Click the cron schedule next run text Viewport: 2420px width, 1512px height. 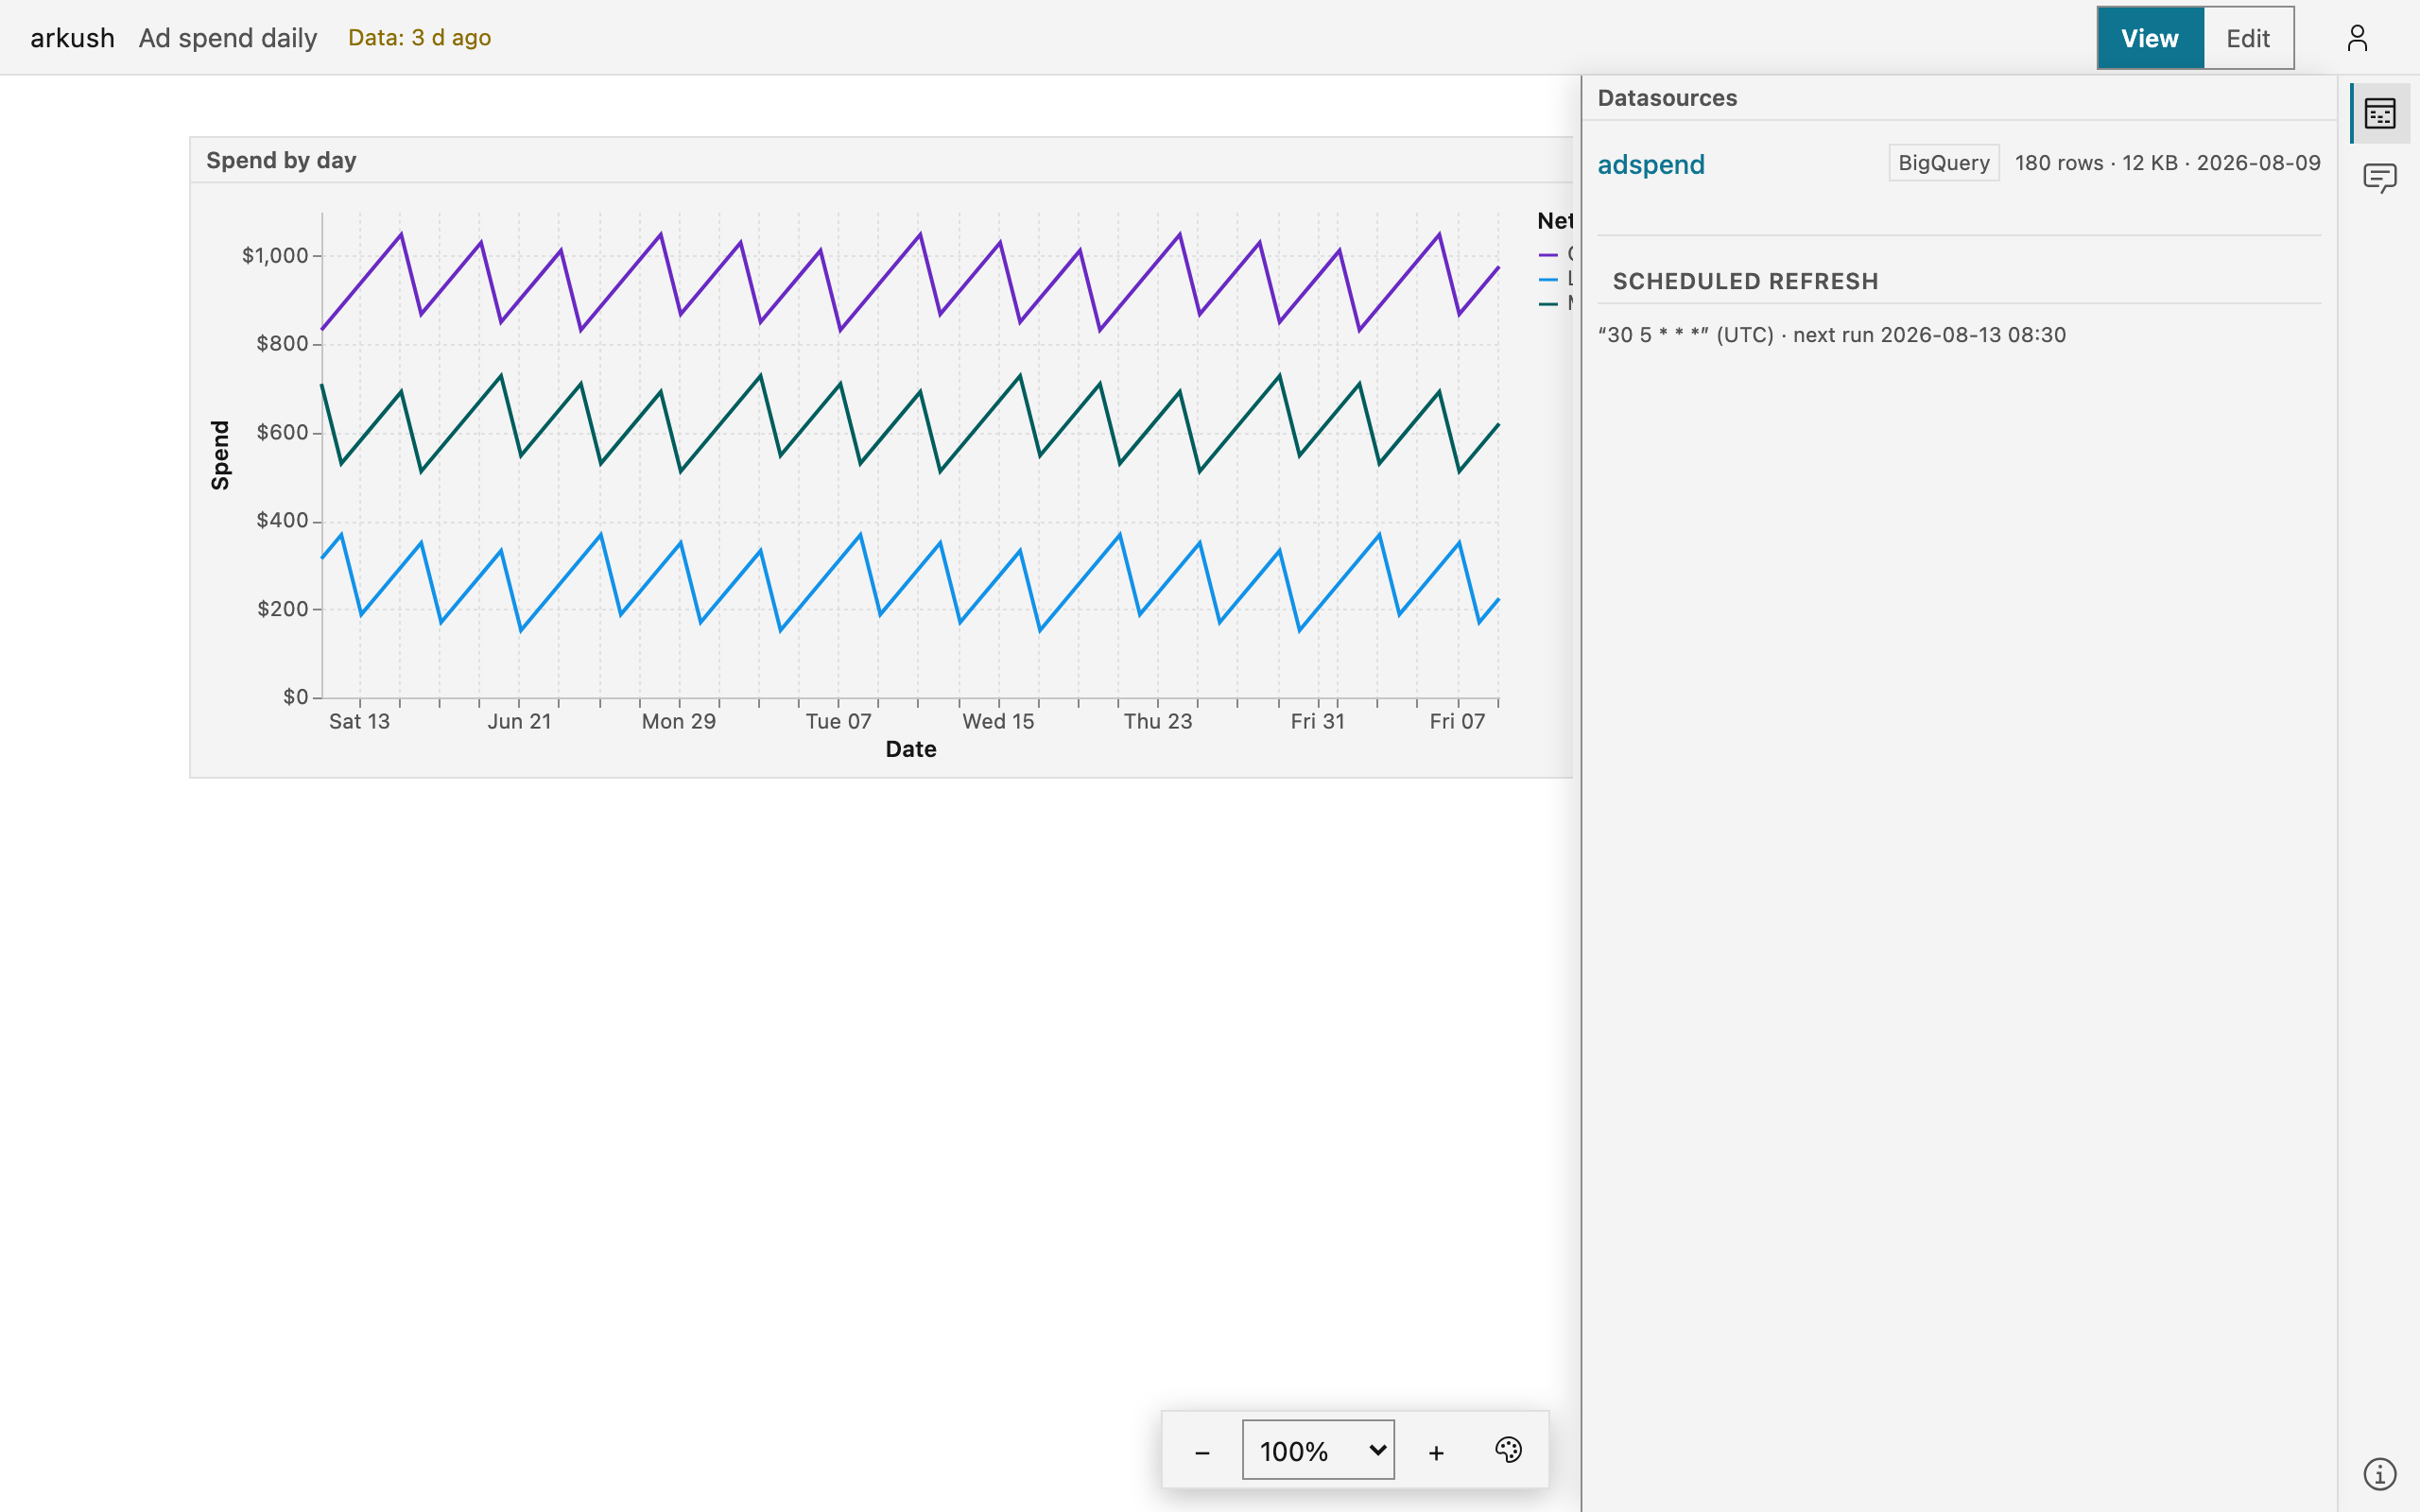[x=1831, y=335]
